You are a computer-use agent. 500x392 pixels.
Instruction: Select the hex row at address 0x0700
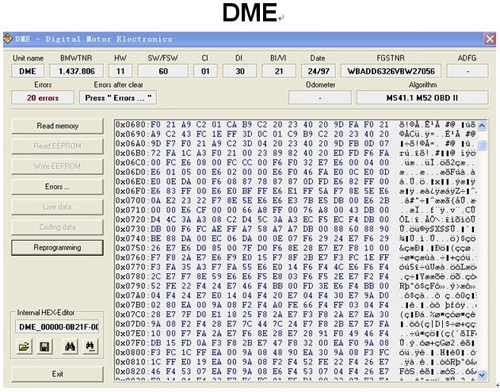pos(295,200)
